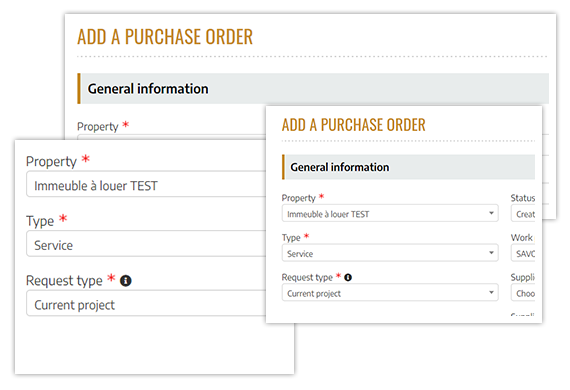Click the Property label in back panel
Screen dimensions: 570x390
pos(97,126)
